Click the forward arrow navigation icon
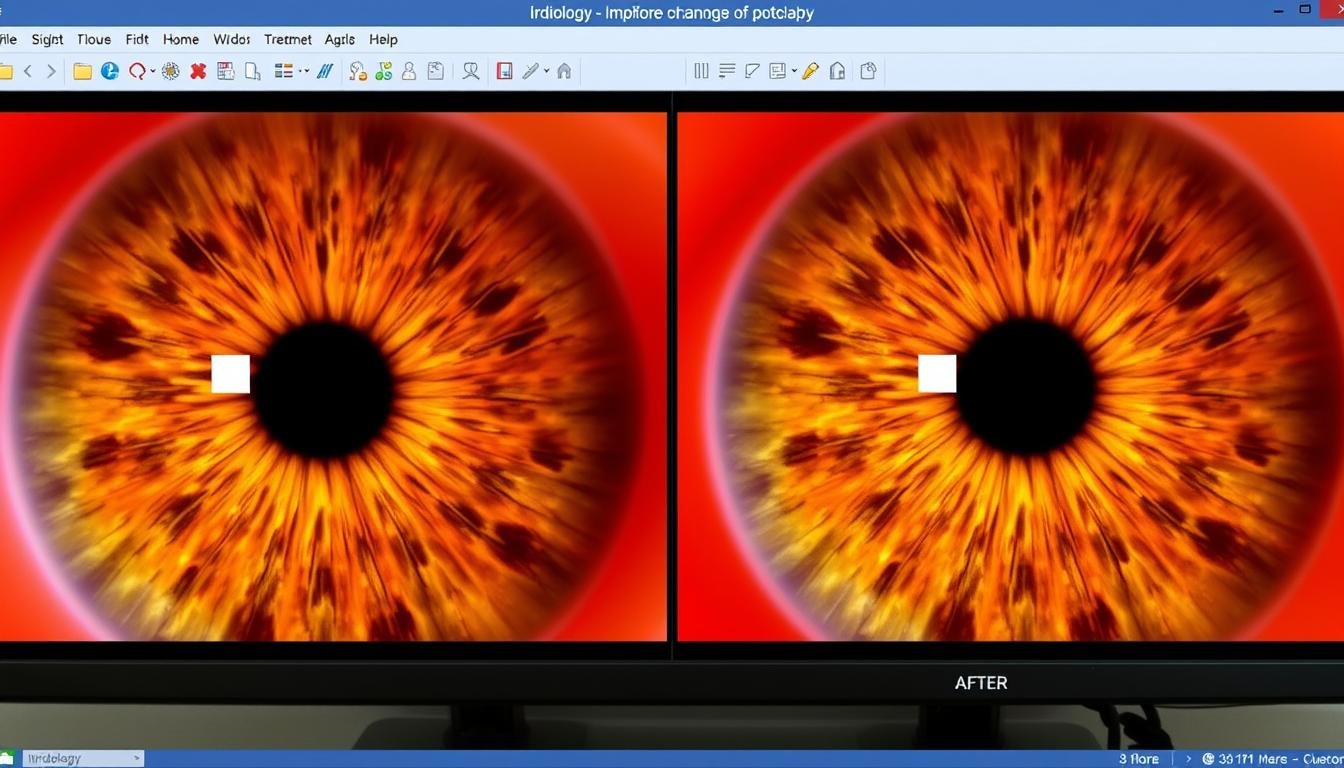This screenshot has height=768, width=1344. pos(51,71)
